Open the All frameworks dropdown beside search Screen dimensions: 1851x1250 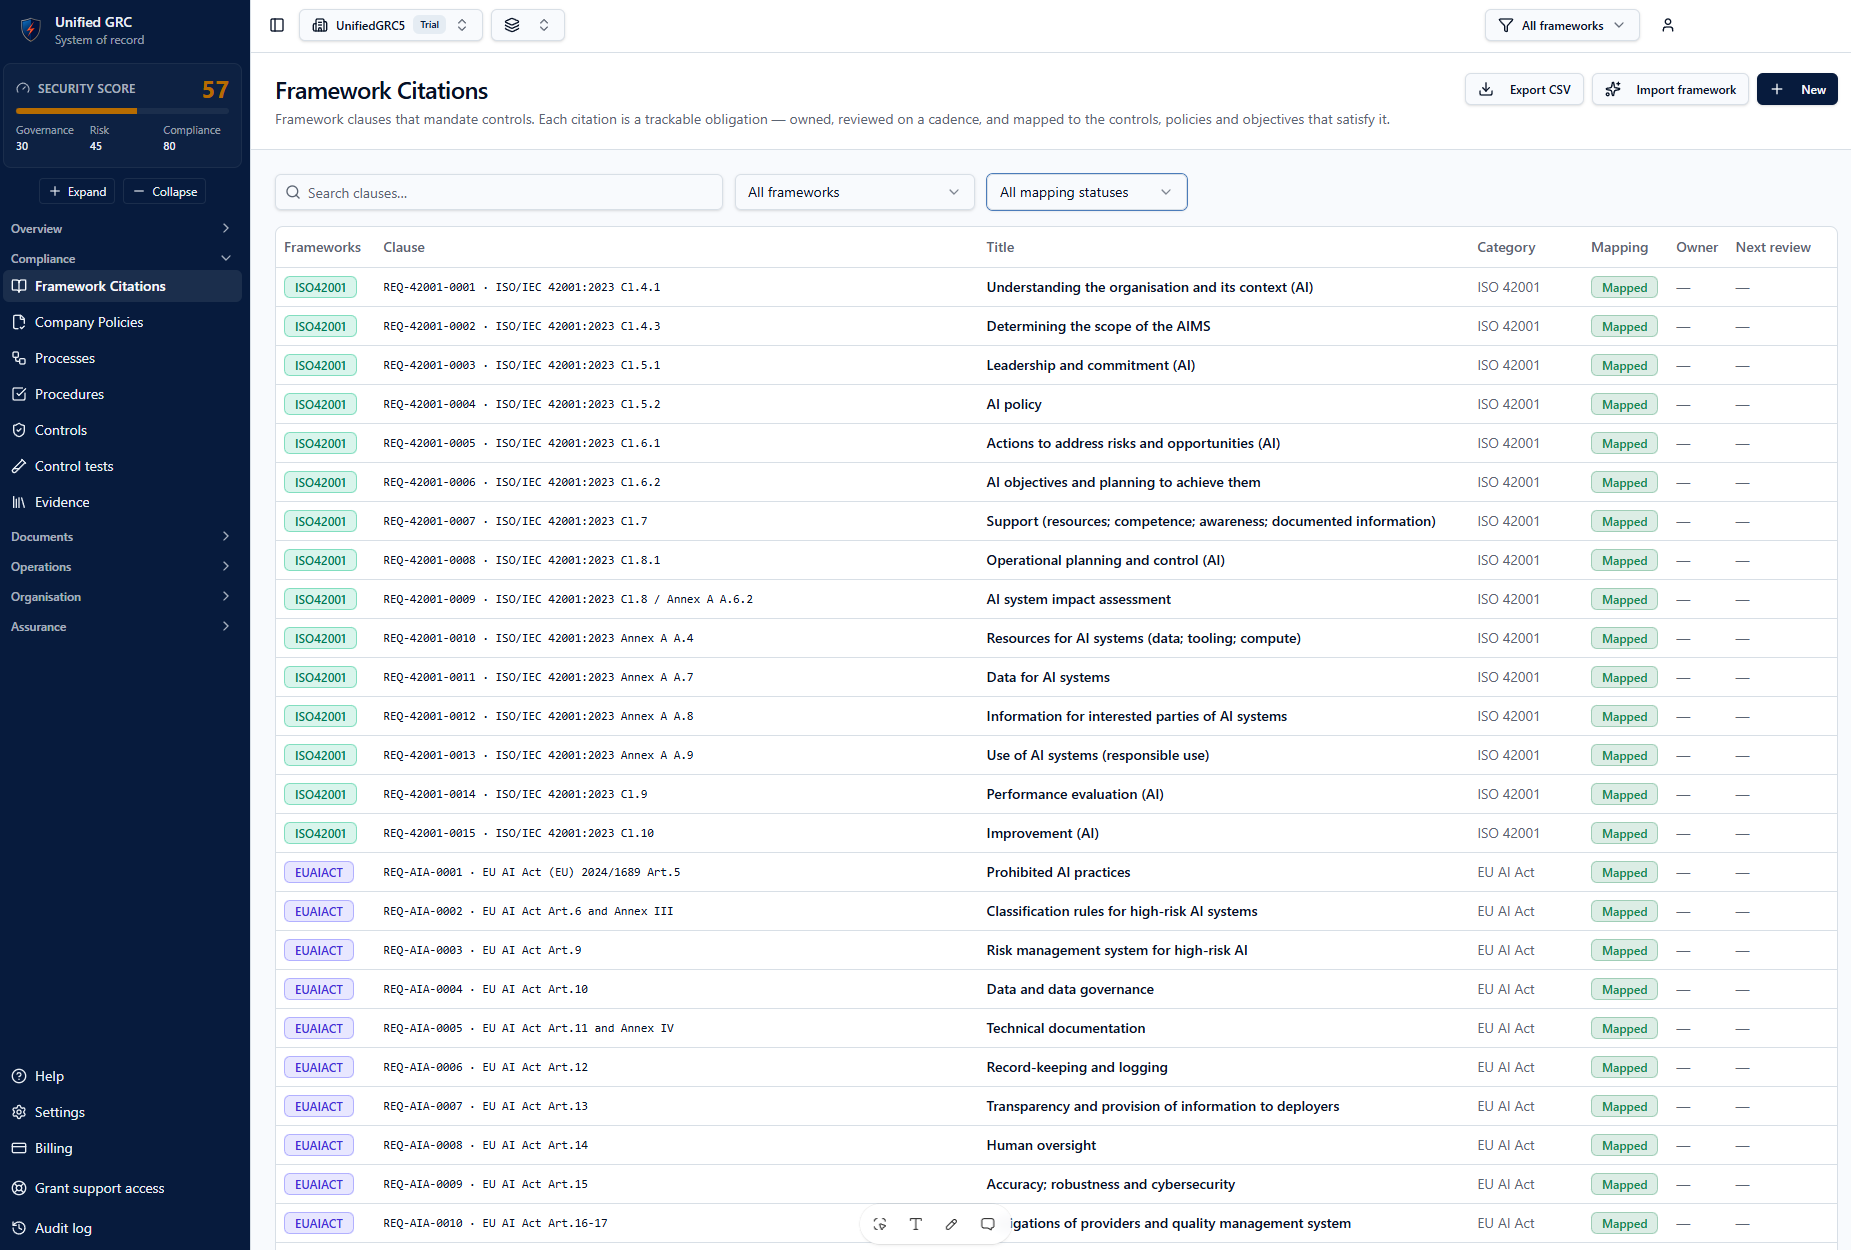click(854, 192)
